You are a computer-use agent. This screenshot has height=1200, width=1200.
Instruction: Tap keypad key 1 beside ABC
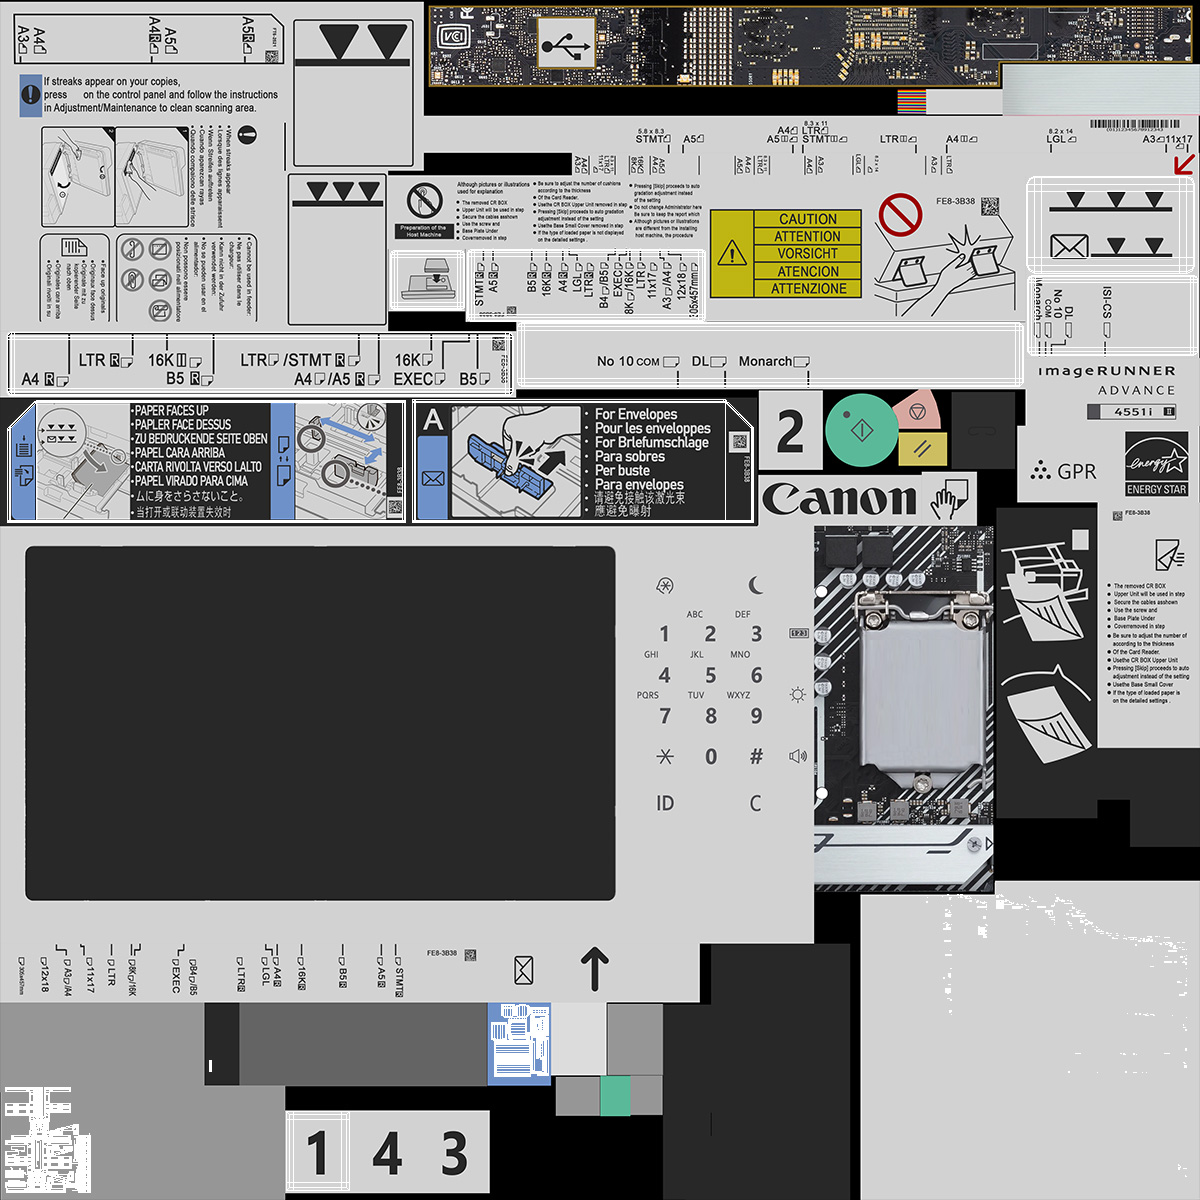coord(664,634)
